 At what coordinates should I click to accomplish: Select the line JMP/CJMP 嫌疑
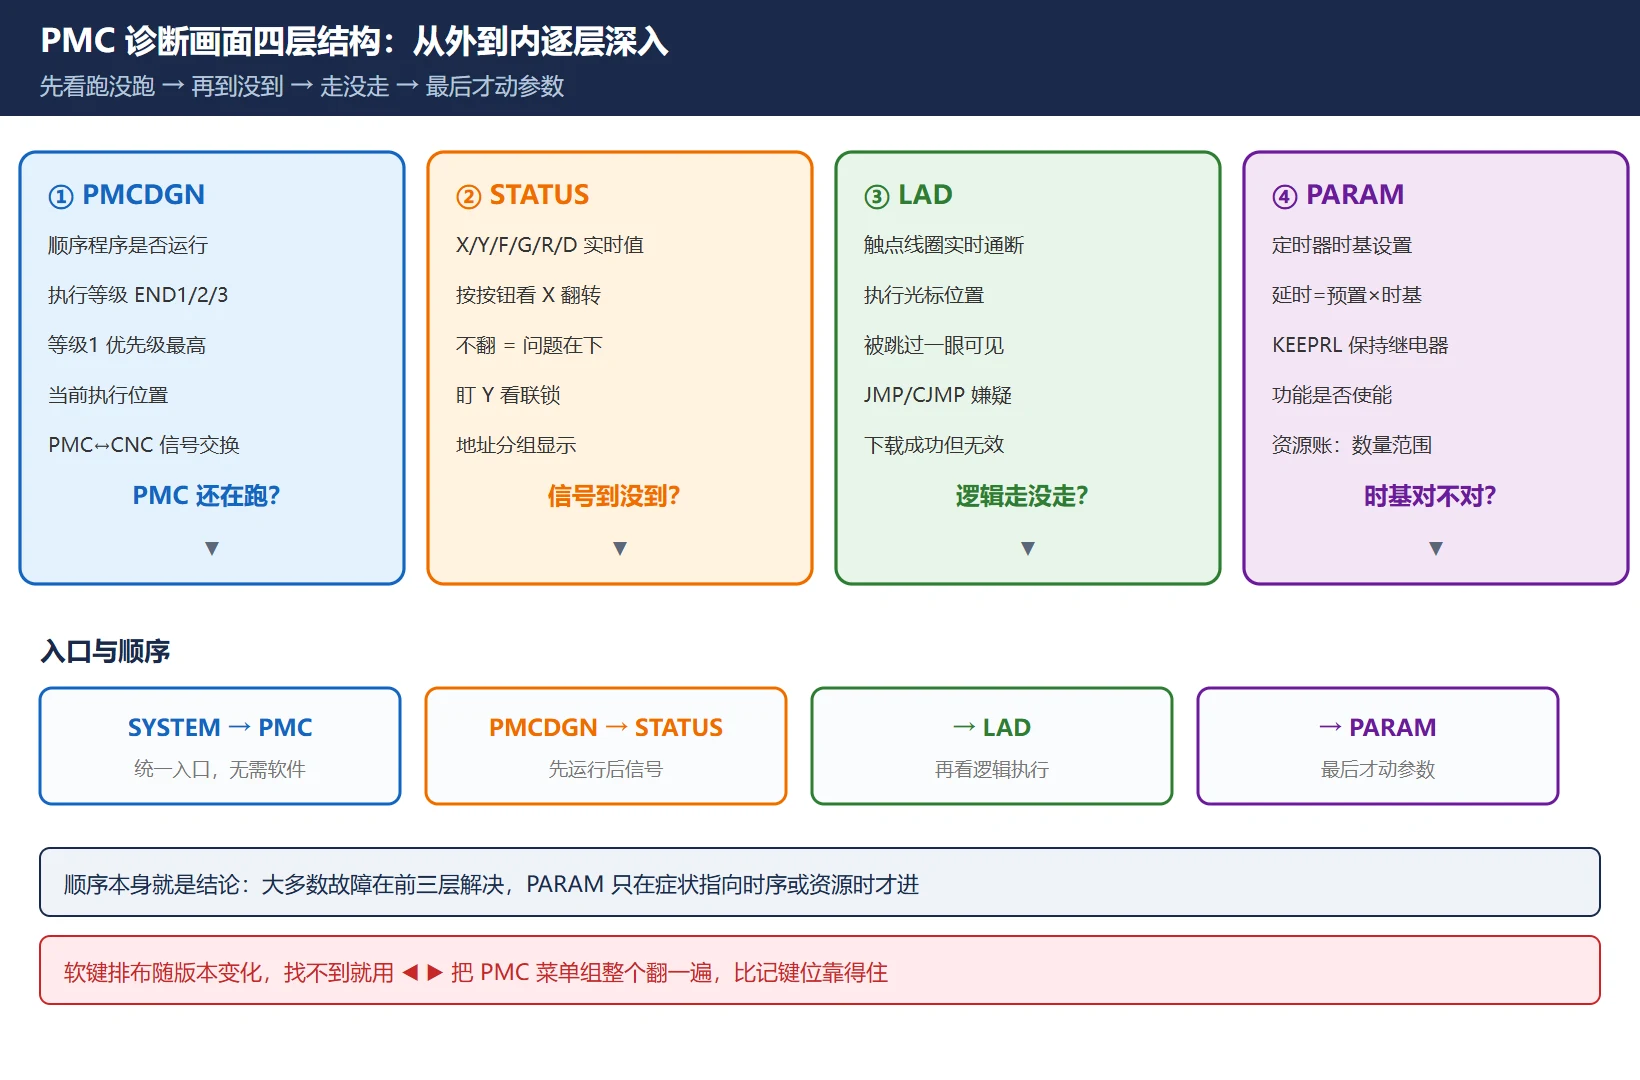coord(938,395)
